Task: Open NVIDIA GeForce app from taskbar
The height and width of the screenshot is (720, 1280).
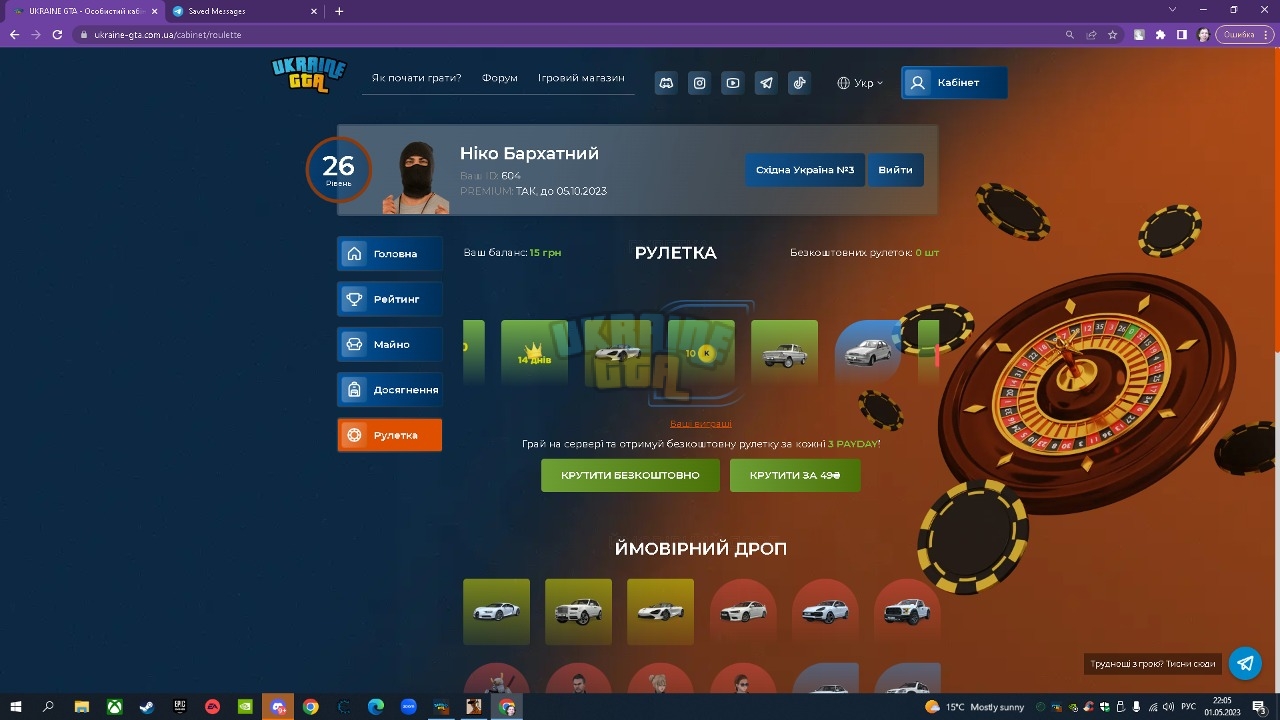Action: point(245,707)
